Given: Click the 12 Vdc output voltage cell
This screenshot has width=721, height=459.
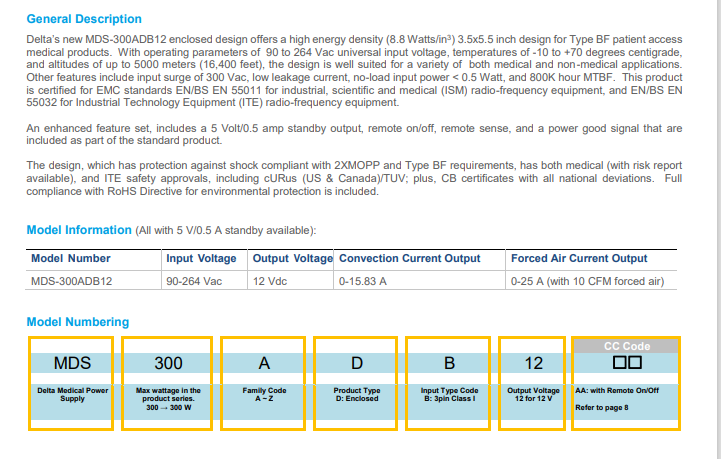Looking at the screenshot, I should pos(269,282).
